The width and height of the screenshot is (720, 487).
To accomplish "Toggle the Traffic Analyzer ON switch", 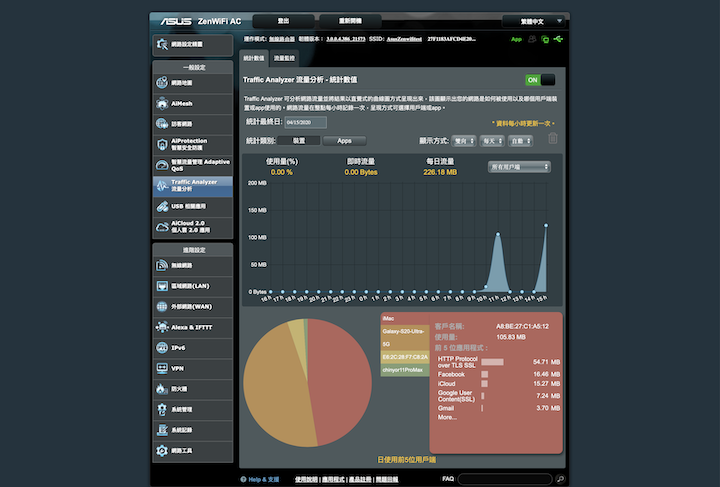I will pos(540,80).
